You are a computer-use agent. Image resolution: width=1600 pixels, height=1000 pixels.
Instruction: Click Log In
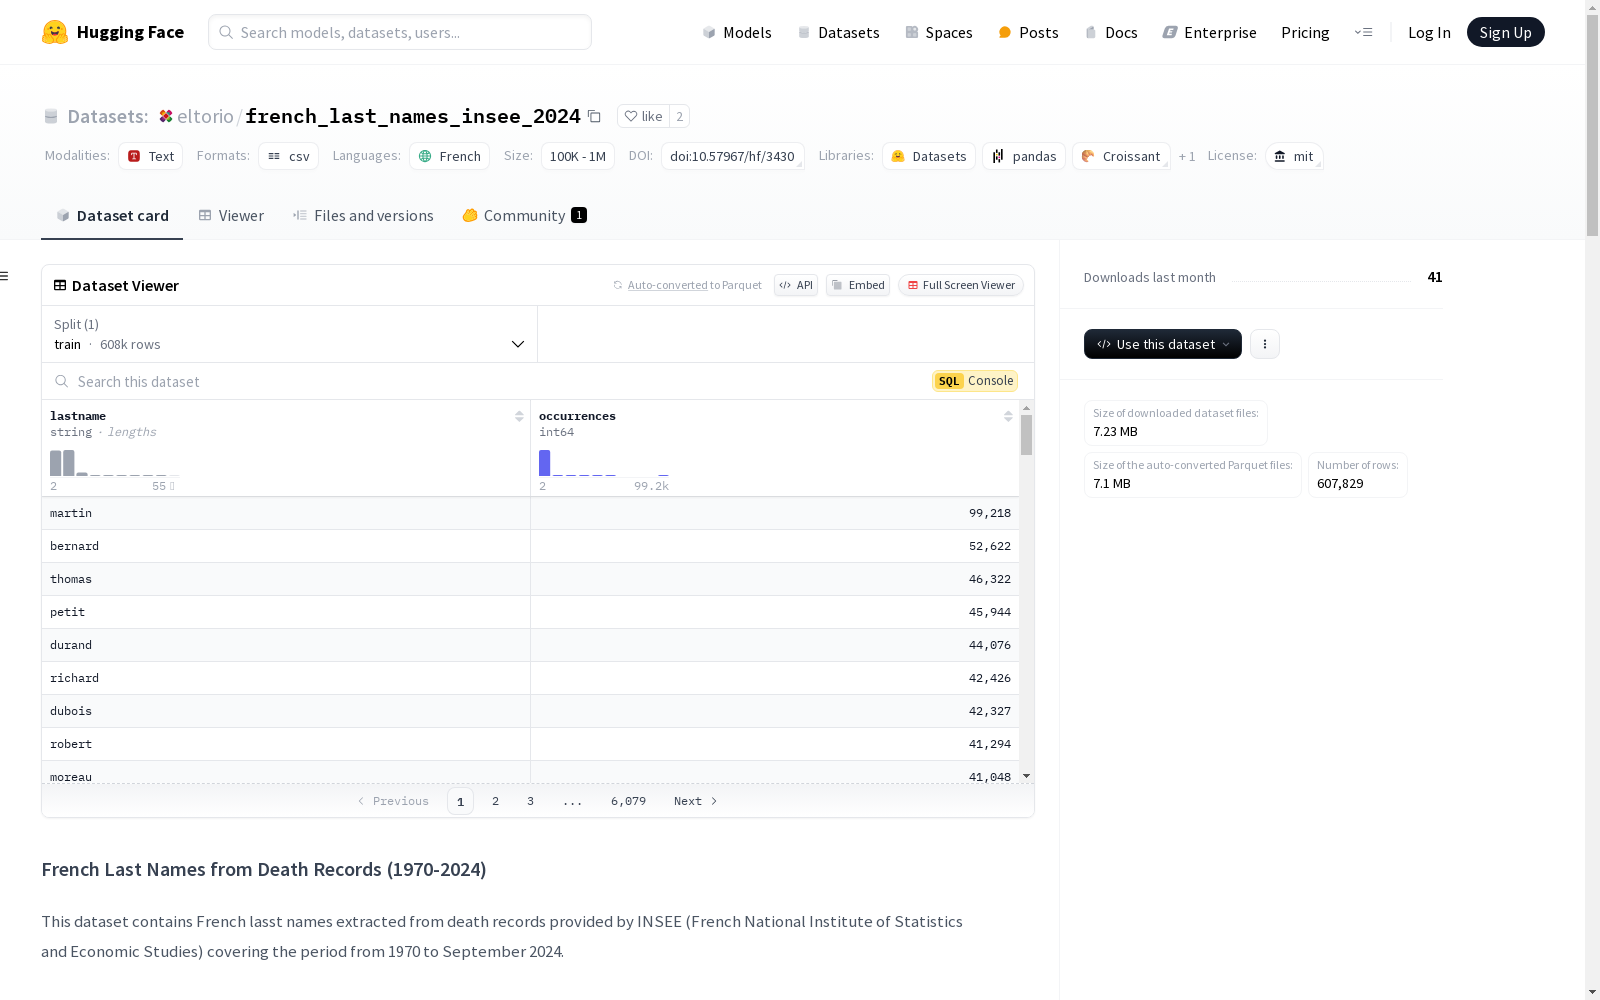1429,32
